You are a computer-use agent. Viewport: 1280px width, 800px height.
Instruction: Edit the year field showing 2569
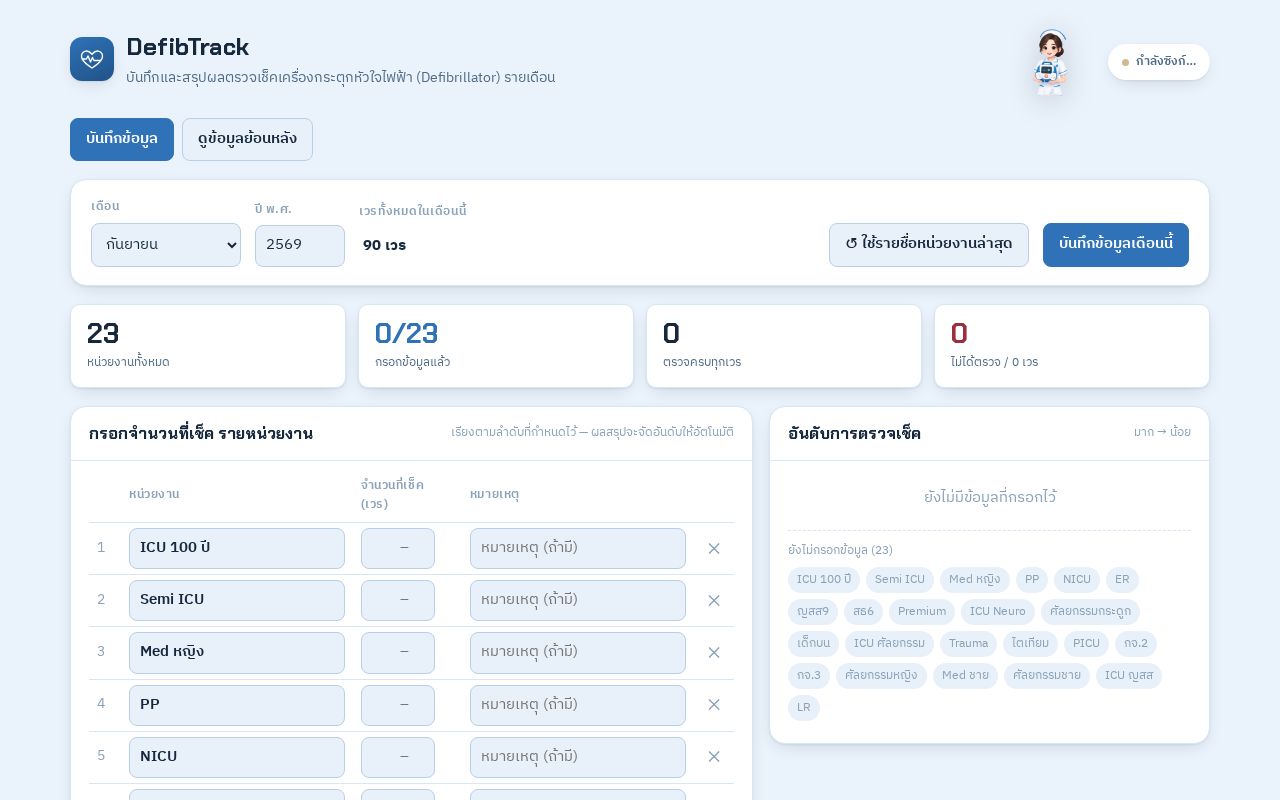pos(300,245)
